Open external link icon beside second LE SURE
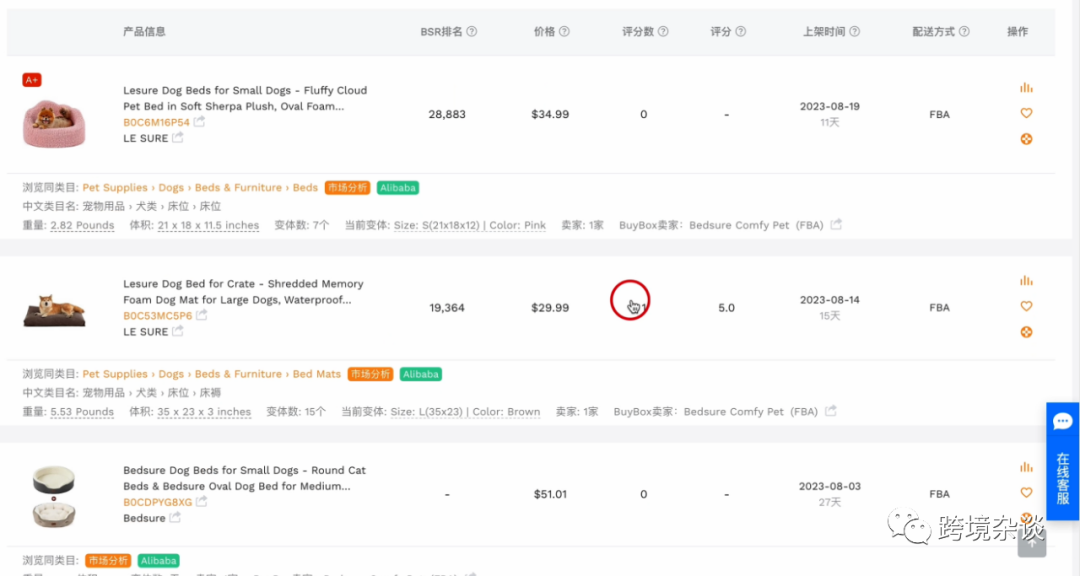The image size is (1080, 576). (178, 331)
